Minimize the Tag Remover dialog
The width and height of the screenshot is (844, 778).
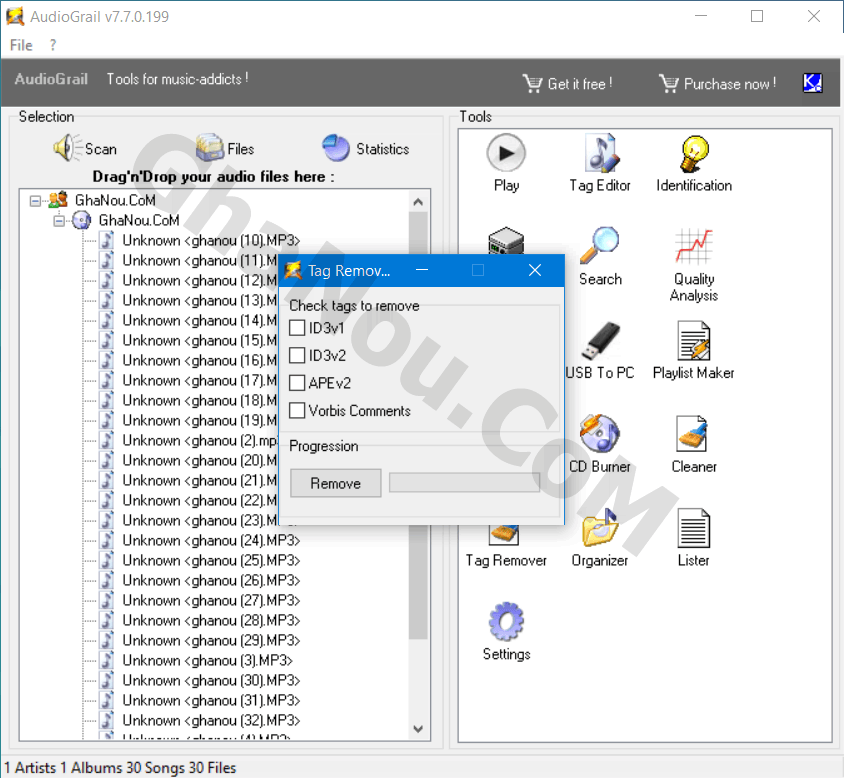422,270
